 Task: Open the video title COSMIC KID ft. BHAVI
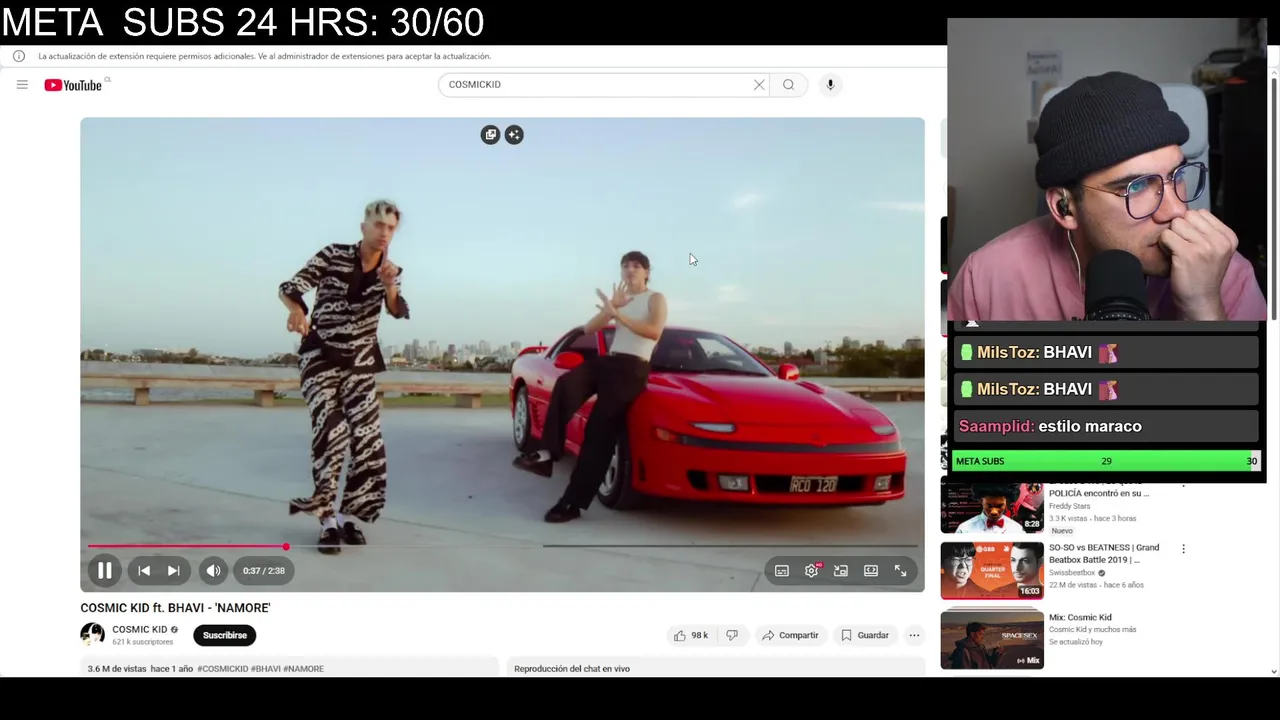(x=175, y=608)
